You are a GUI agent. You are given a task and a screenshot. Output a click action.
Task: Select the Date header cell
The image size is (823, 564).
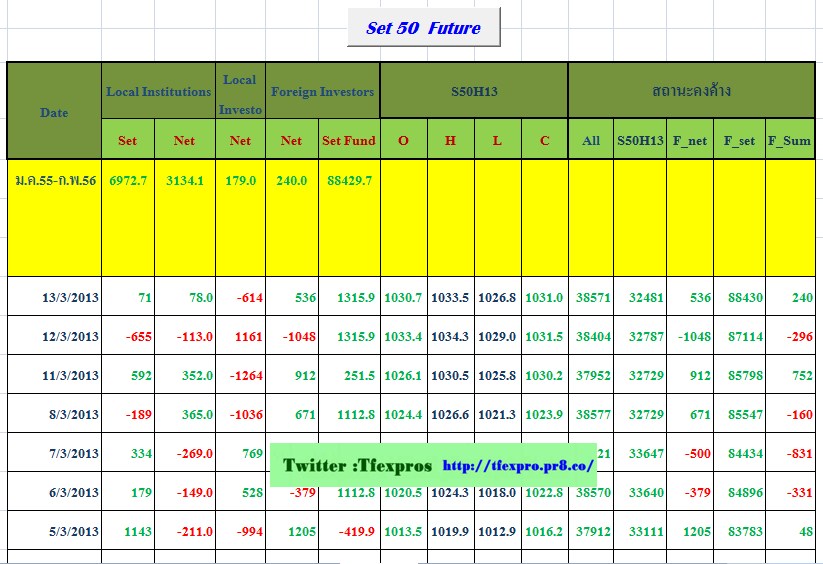[54, 112]
